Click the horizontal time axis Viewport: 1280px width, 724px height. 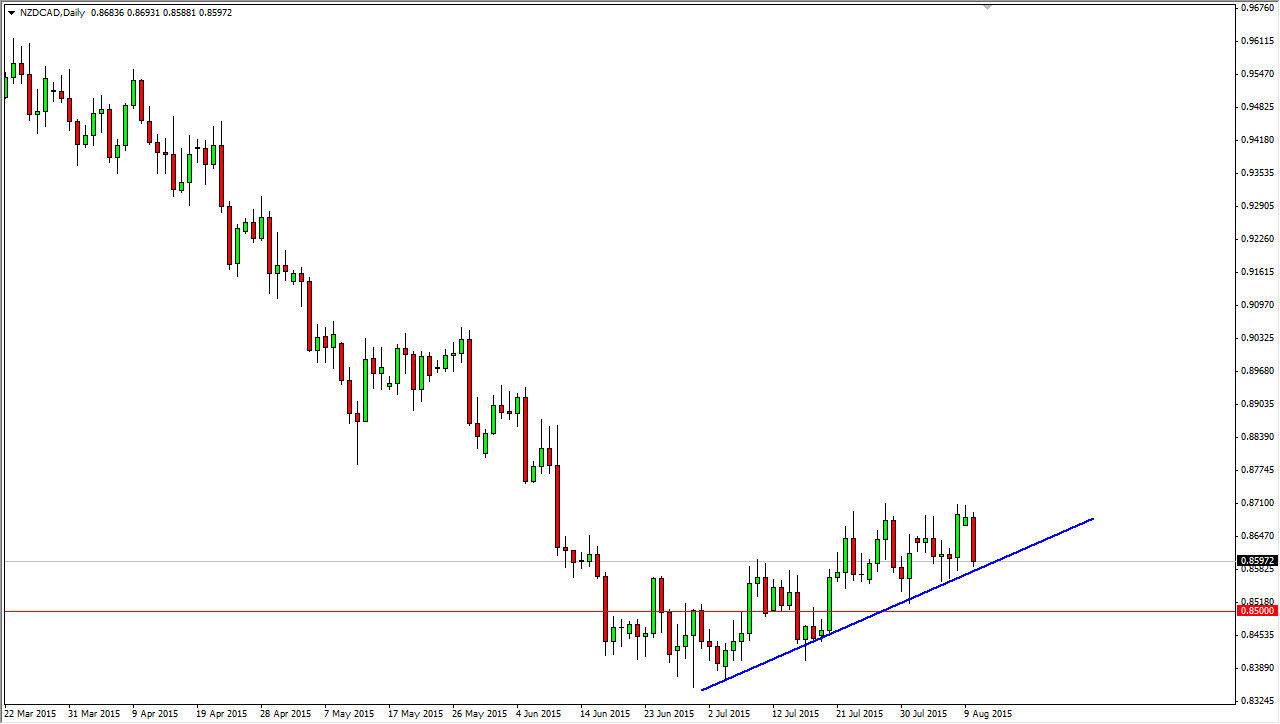(x=500, y=714)
